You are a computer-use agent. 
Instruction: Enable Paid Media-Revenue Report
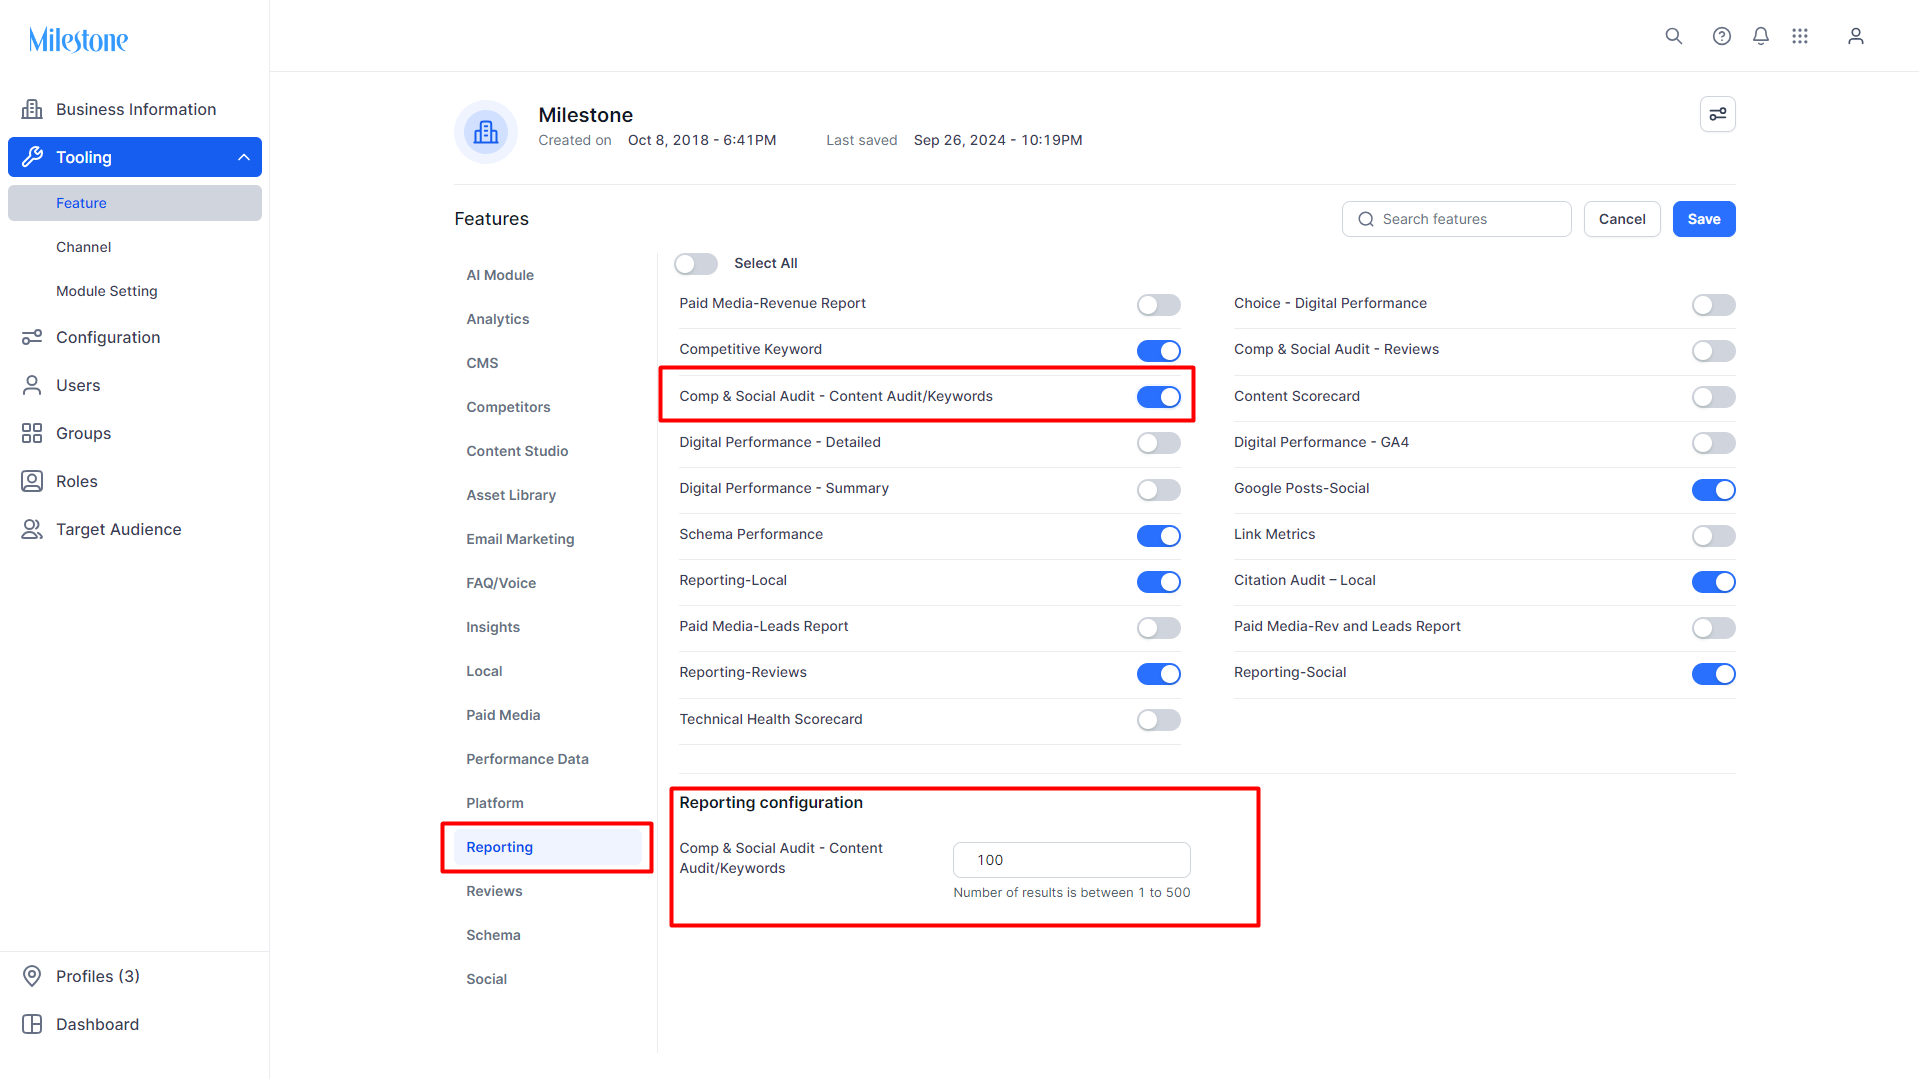click(x=1159, y=304)
